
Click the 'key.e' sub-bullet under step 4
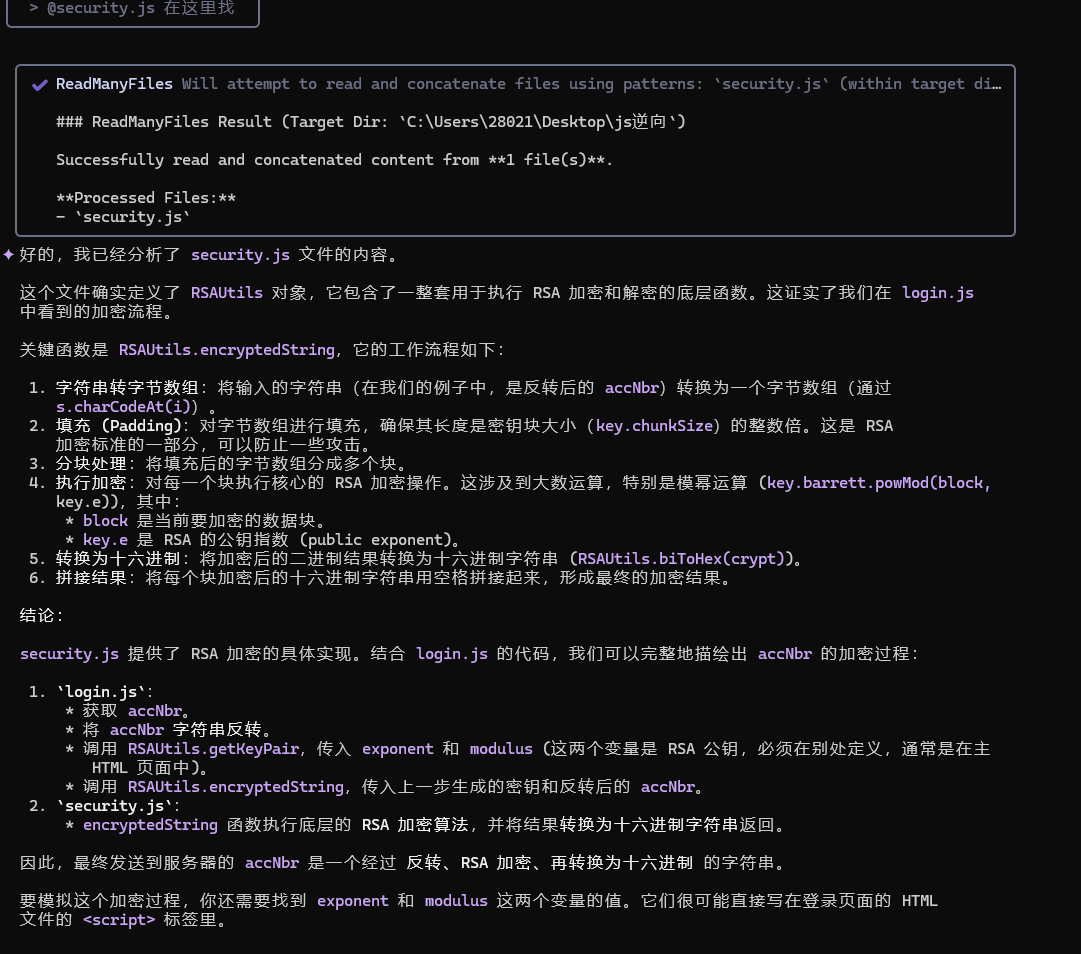105,540
